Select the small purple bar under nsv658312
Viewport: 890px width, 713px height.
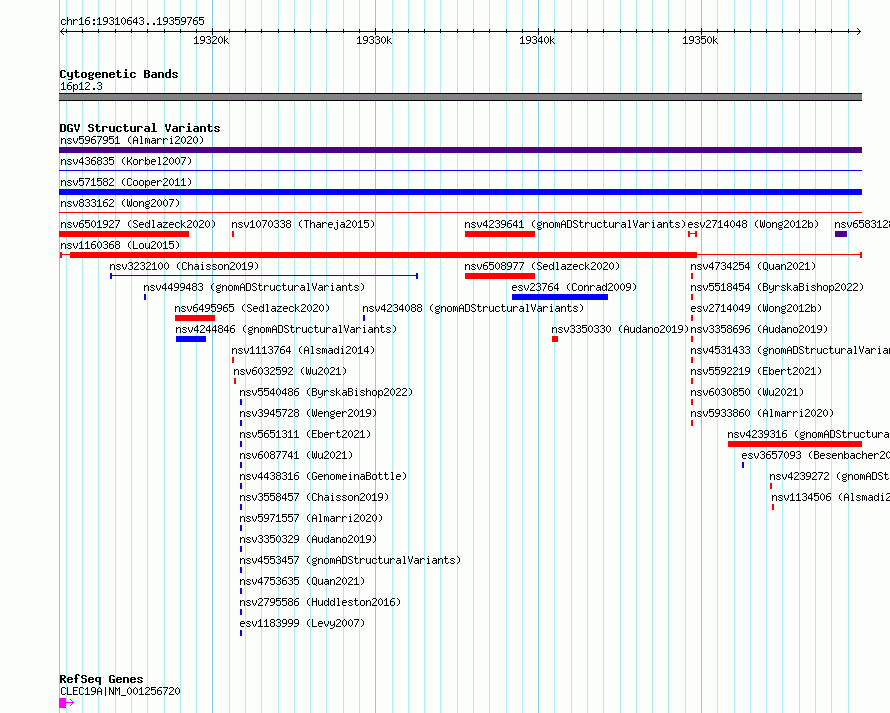(x=841, y=234)
